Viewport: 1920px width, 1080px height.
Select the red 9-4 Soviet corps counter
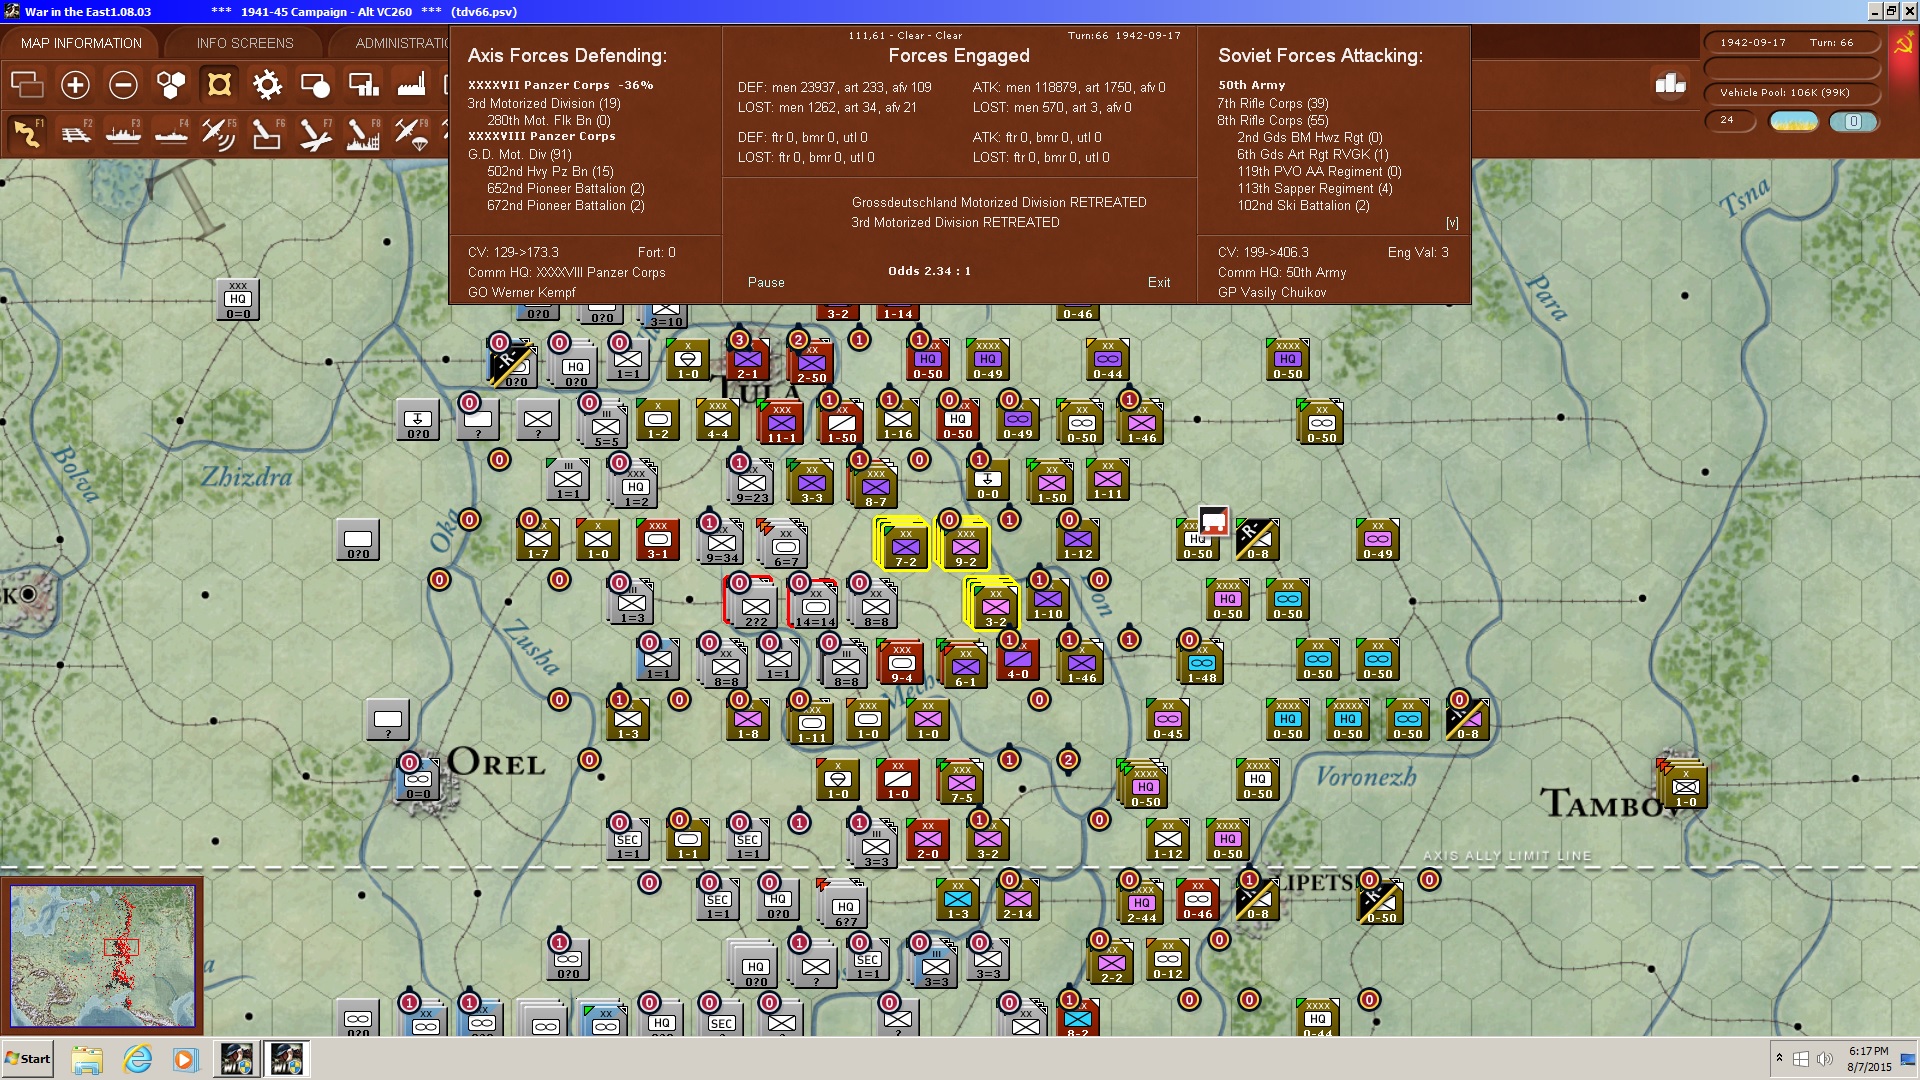pos(901,663)
